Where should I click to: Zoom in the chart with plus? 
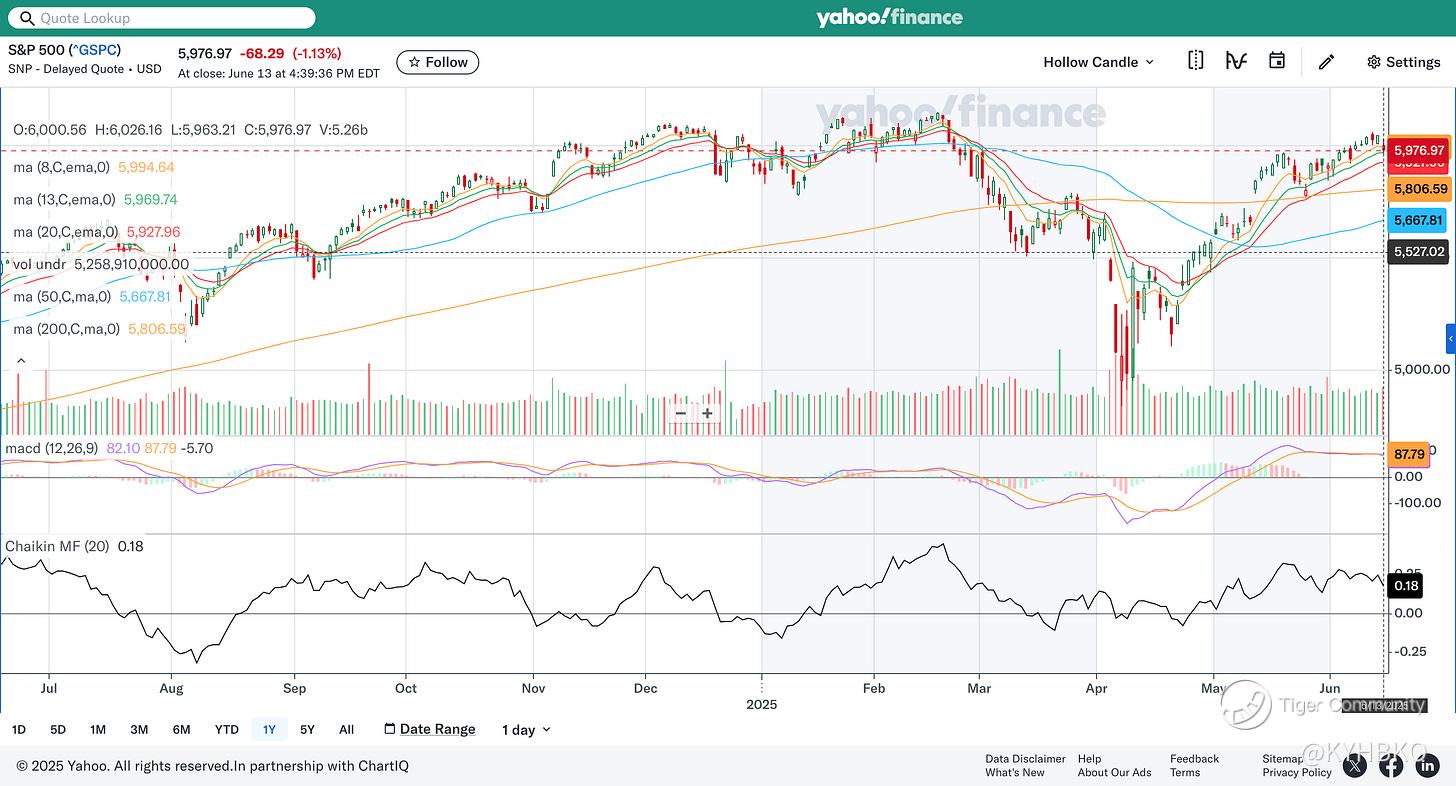707,413
